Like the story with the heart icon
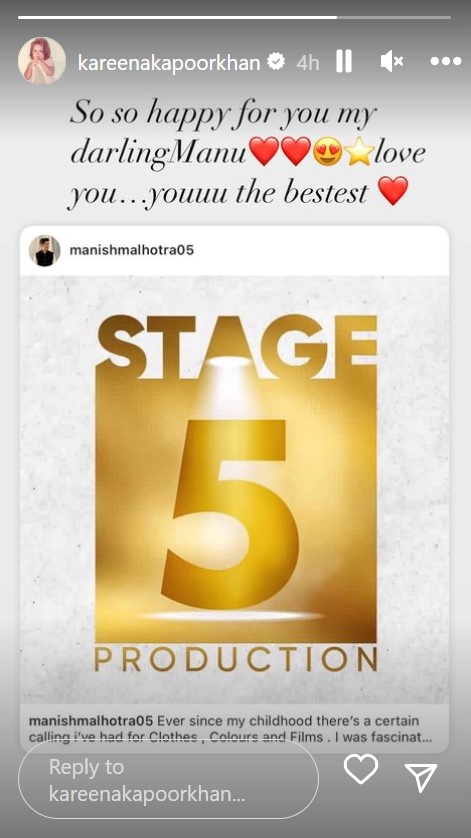Screen dimensions: 471x838 pos(361,769)
